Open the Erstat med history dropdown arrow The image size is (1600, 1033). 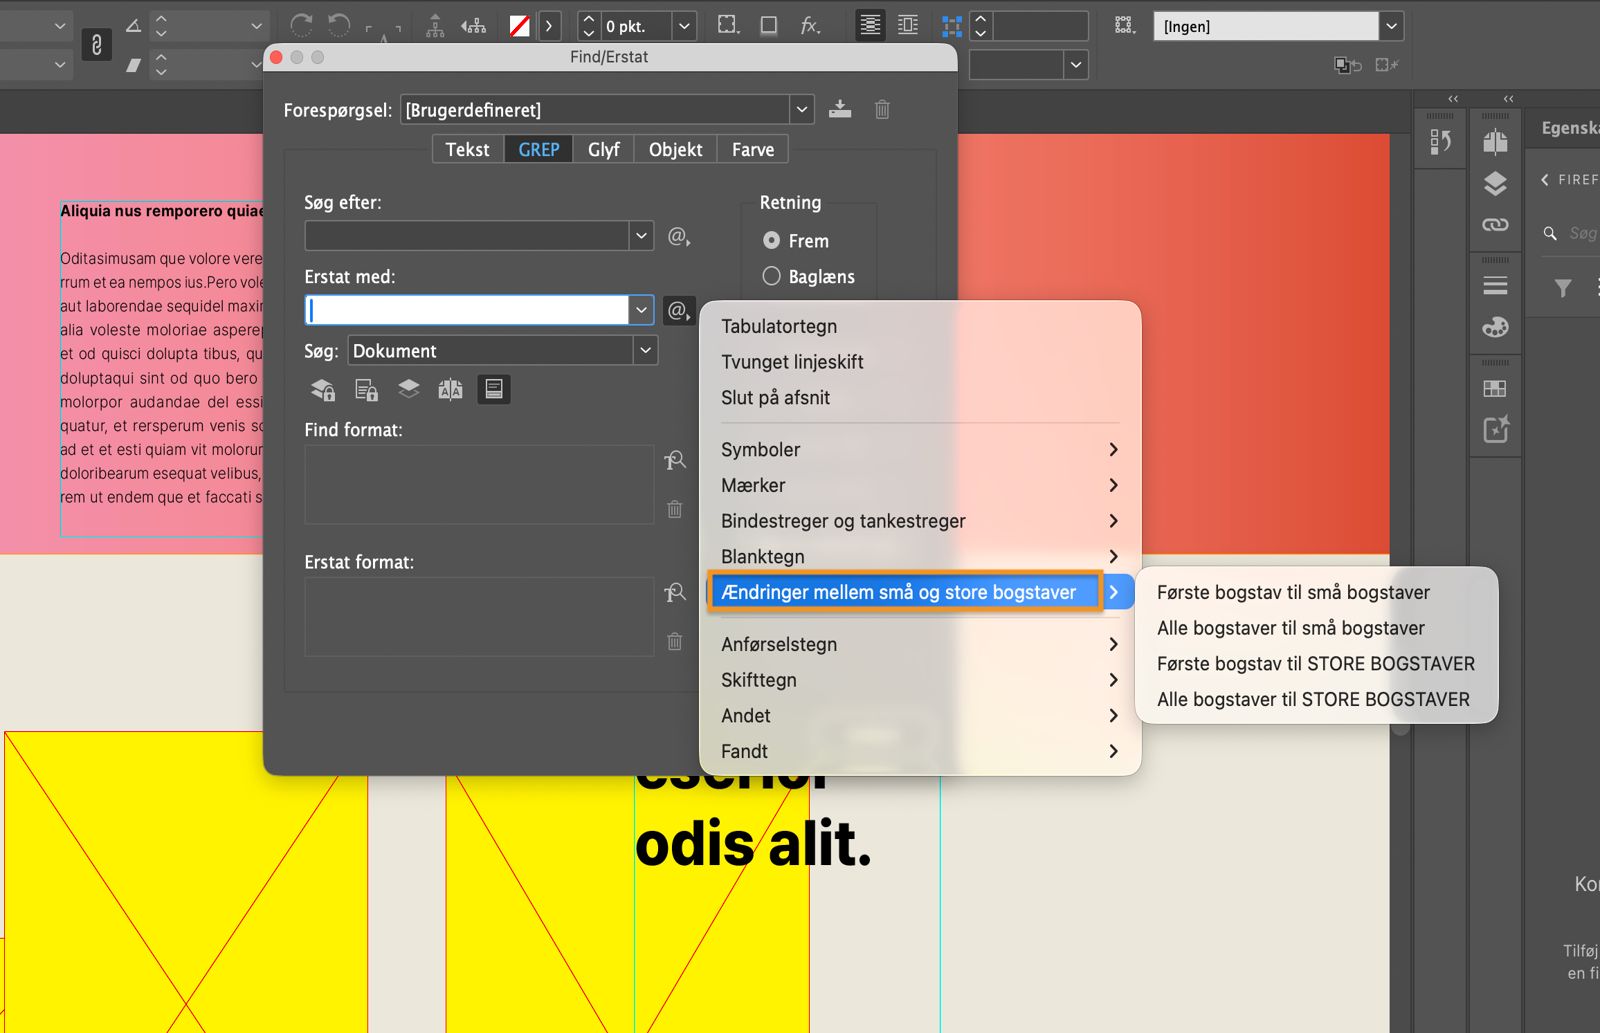pyautogui.click(x=641, y=310)
